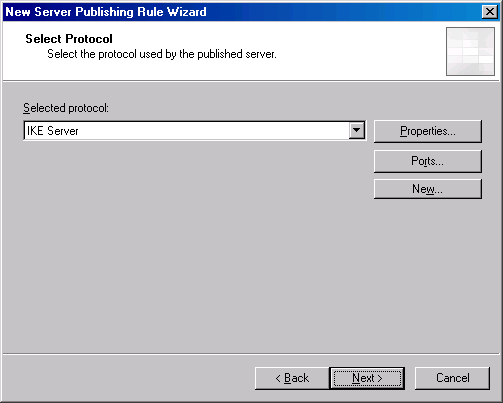
Task: Click the Select Protocol heading text
Action: pyautogui.click(x=69, y=39)
